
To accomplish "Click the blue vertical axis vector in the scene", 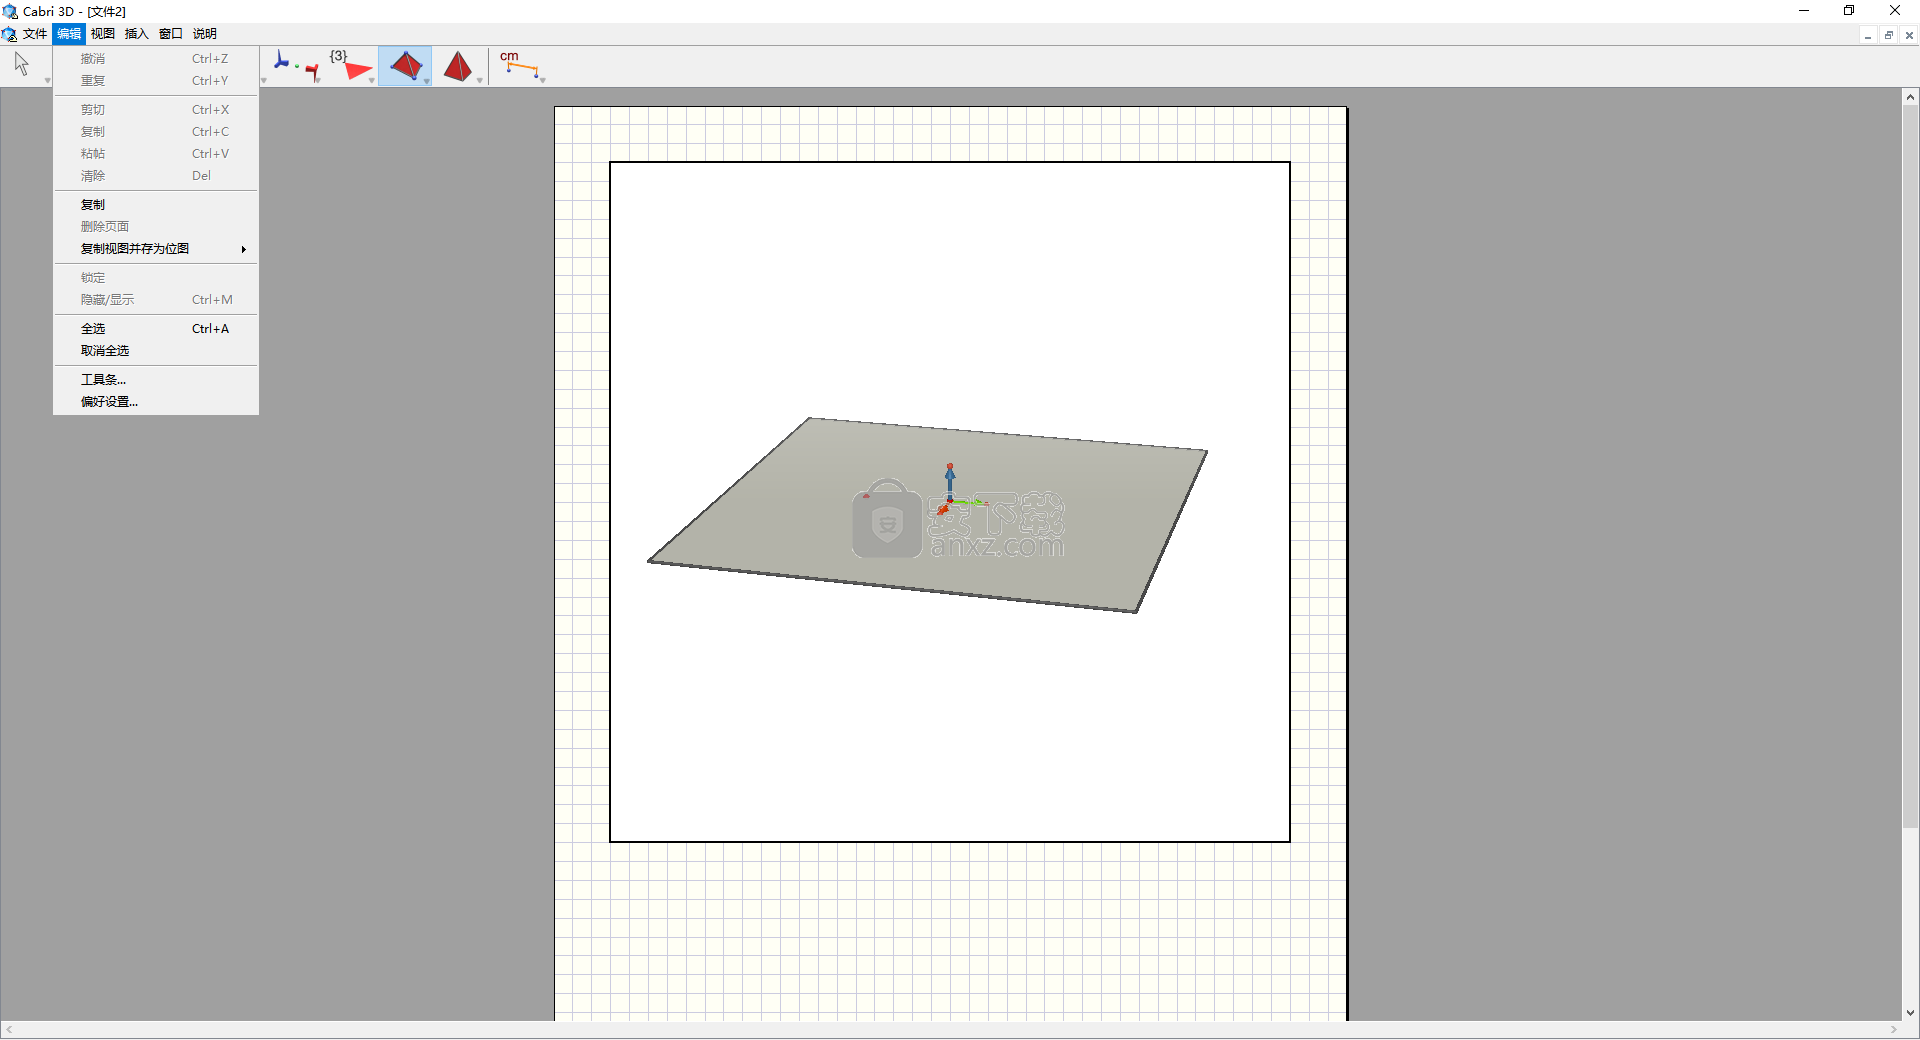I will [950, 482].
